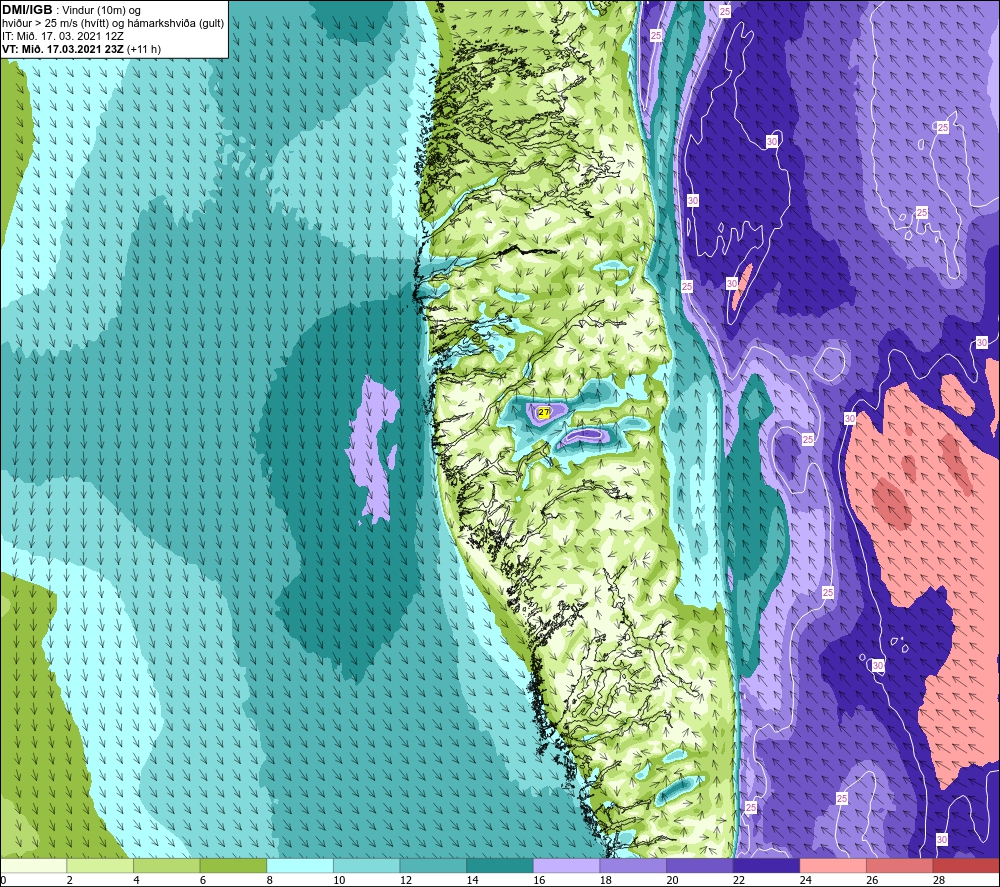Viewport: 1000px width, 887px height.
Task: Select legend scale value 24
Action: pos(805,880)
